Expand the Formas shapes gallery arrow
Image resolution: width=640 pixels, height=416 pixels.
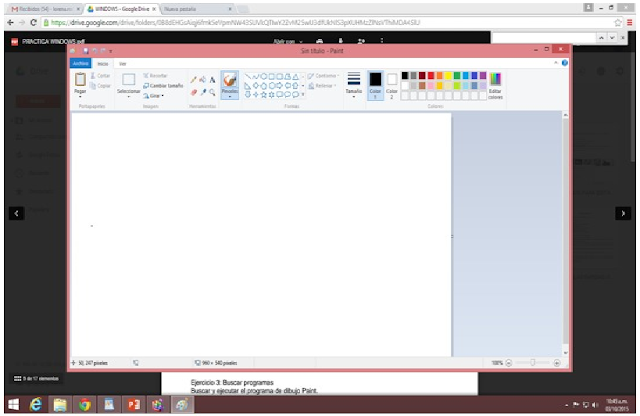tap(303, 95)
